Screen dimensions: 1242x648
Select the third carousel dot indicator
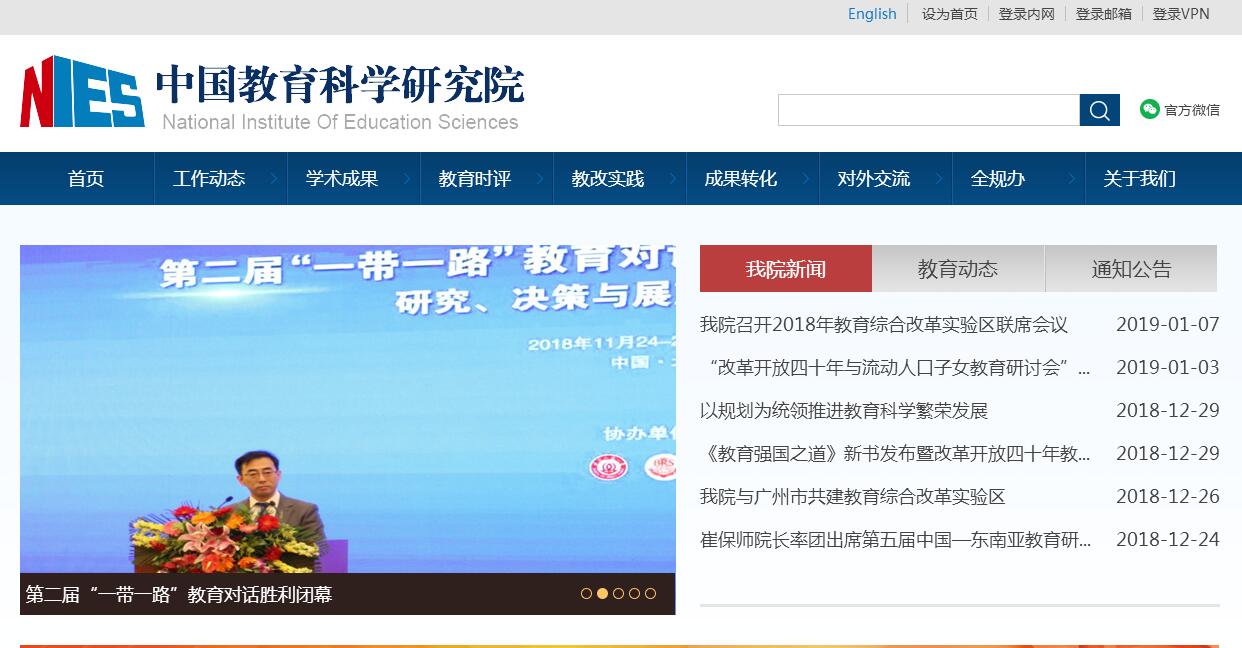[x=618, y=593]
